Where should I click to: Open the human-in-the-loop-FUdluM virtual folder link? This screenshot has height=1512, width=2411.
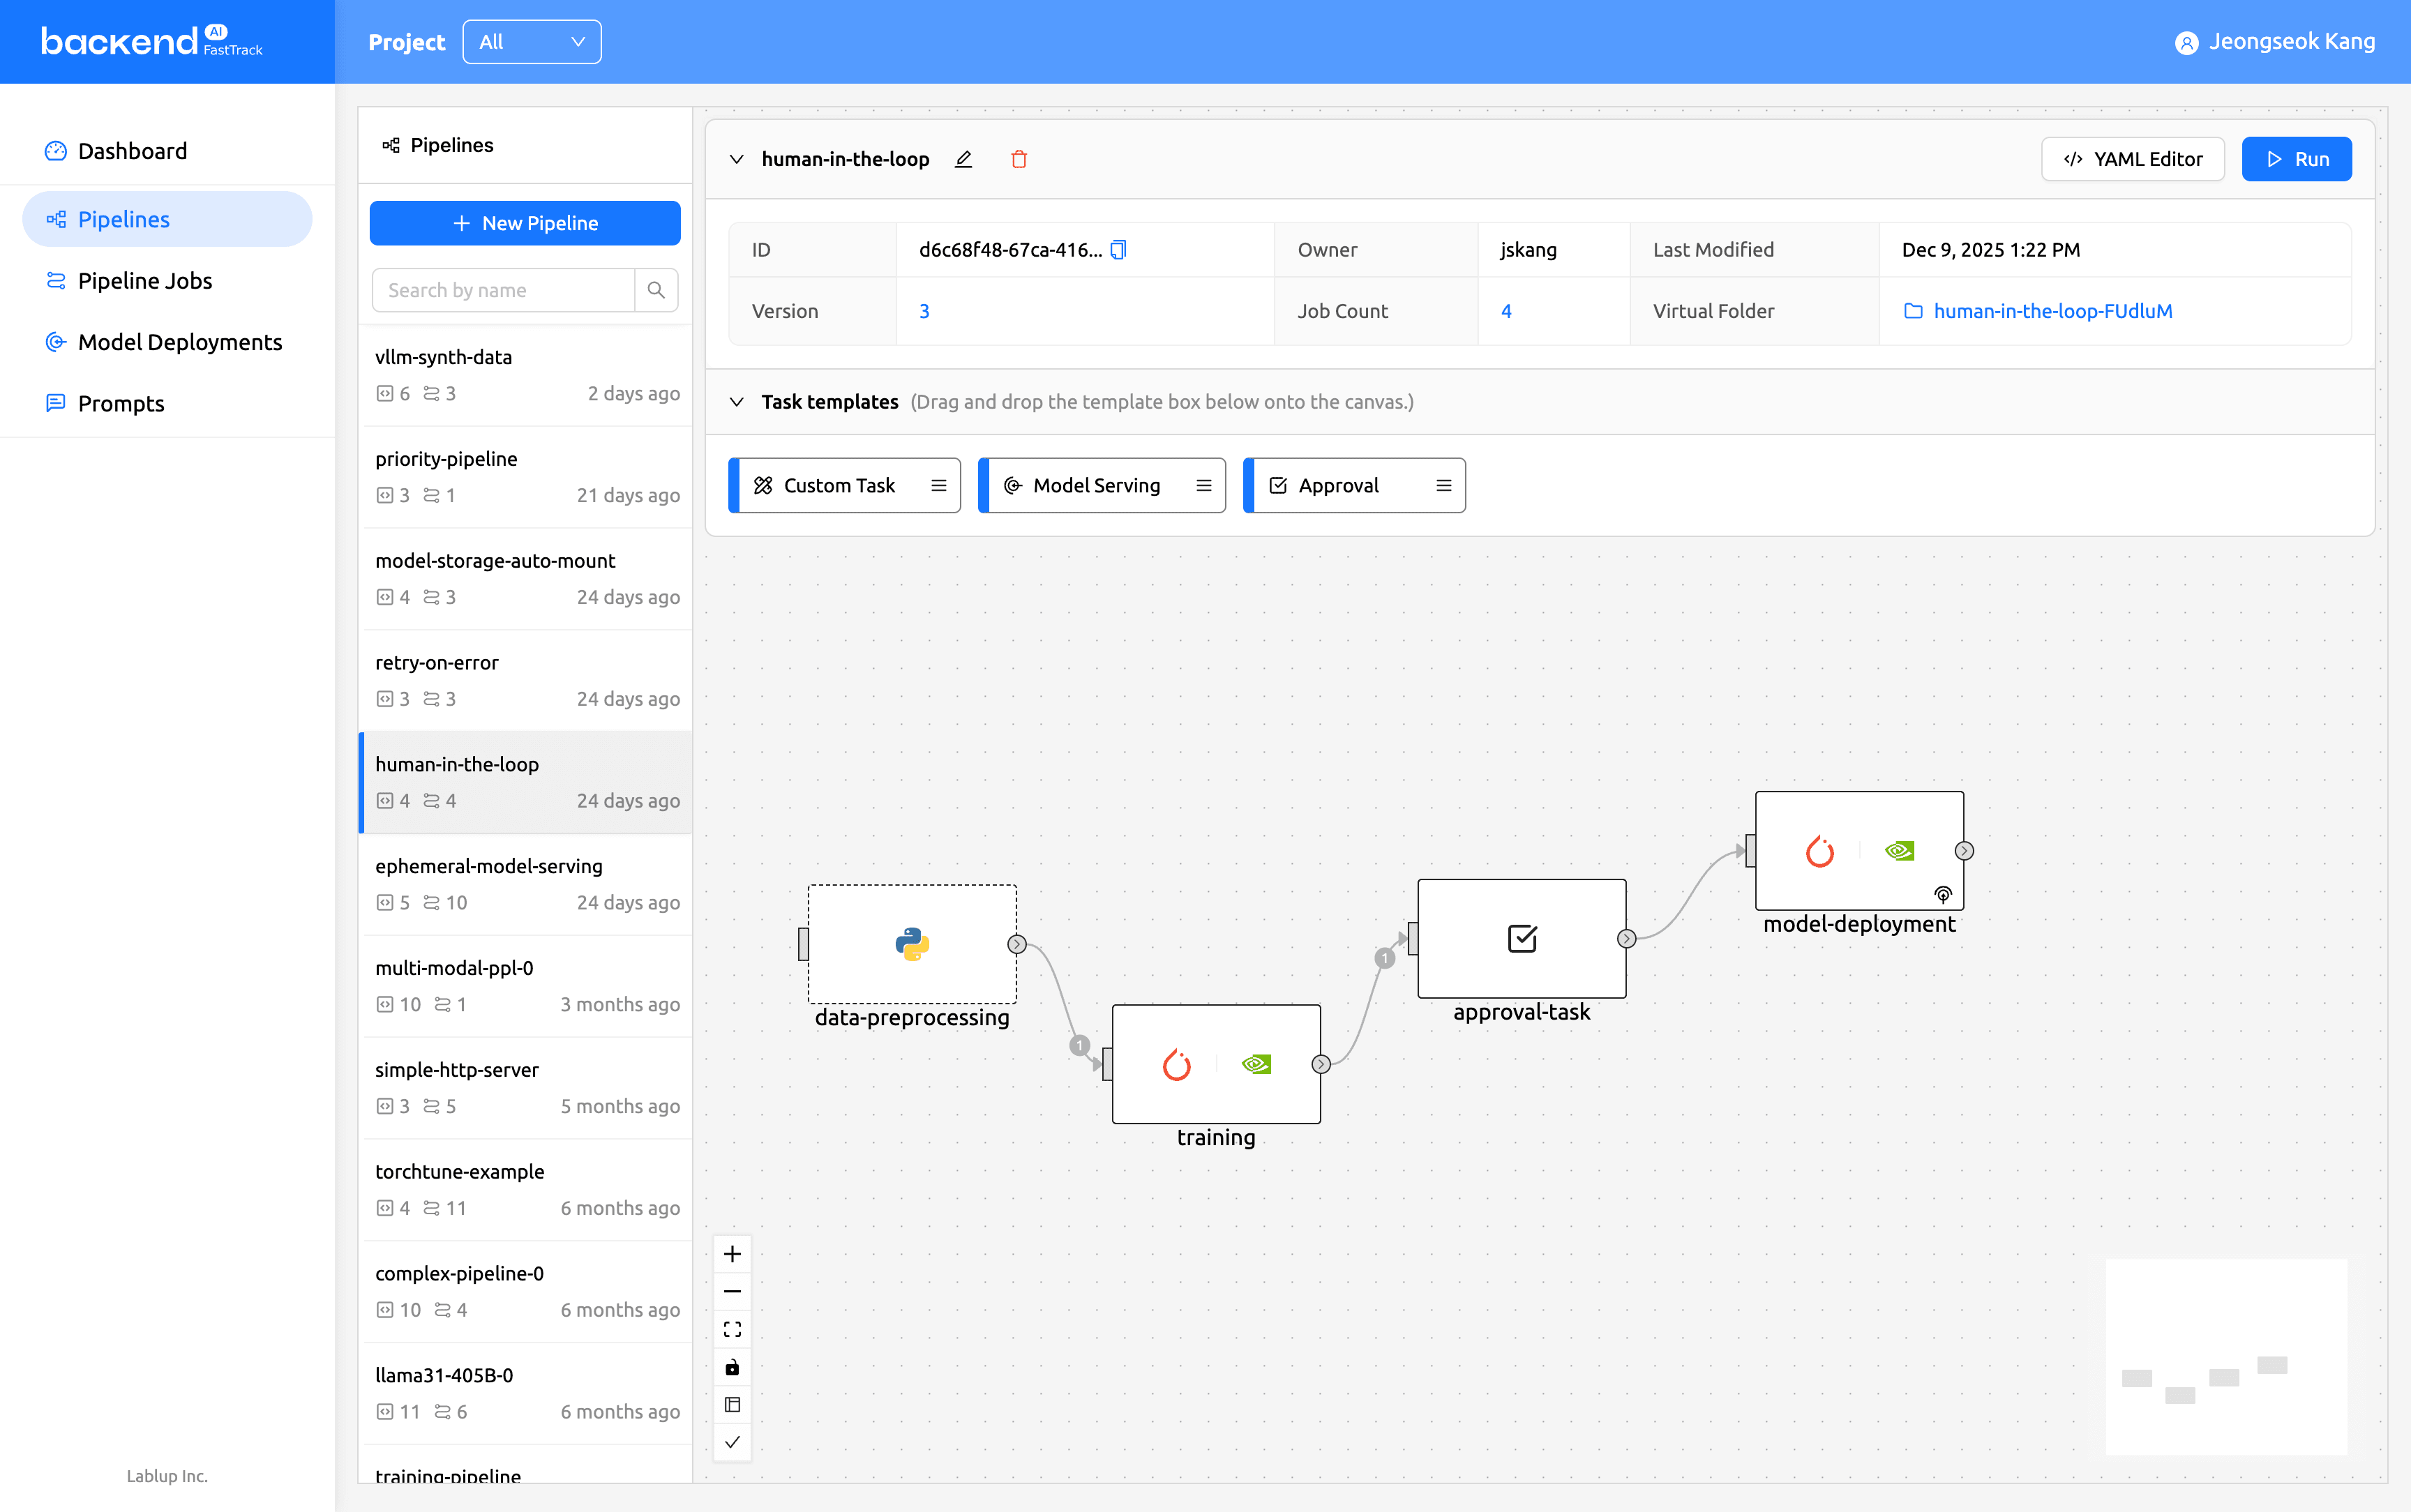[2051, 311]
